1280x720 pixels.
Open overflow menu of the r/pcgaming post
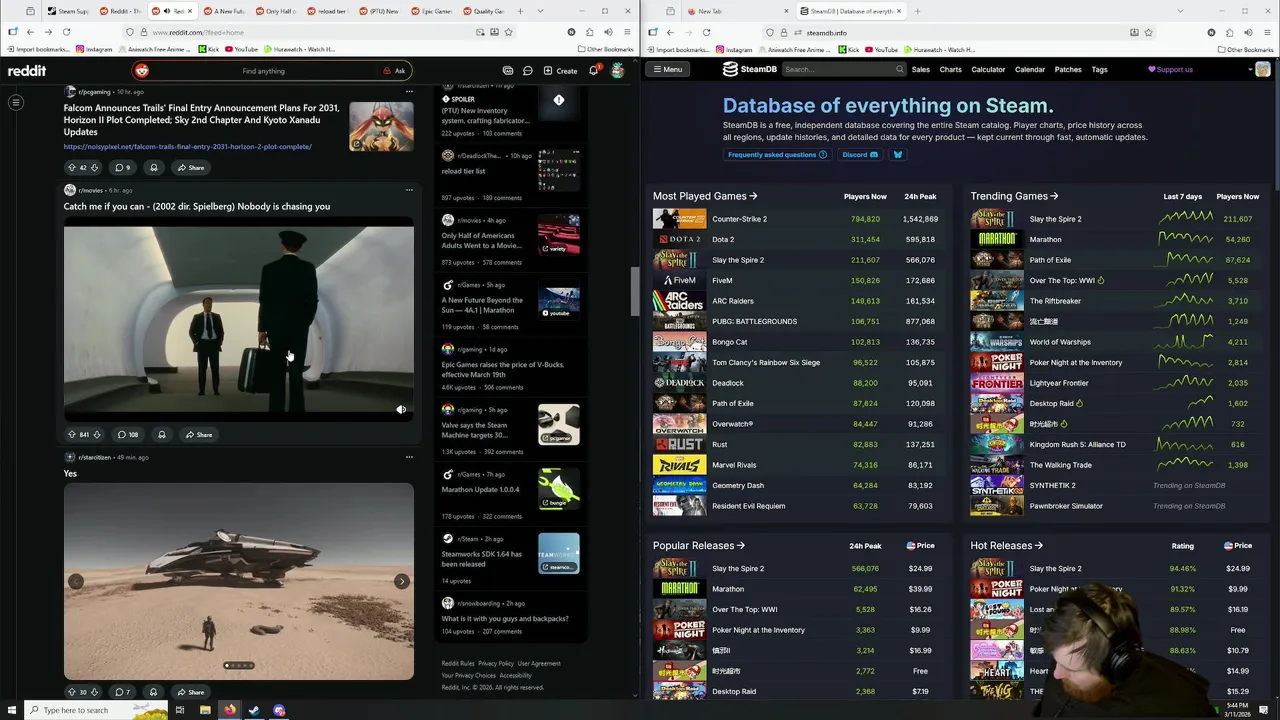tap(409, 92)
